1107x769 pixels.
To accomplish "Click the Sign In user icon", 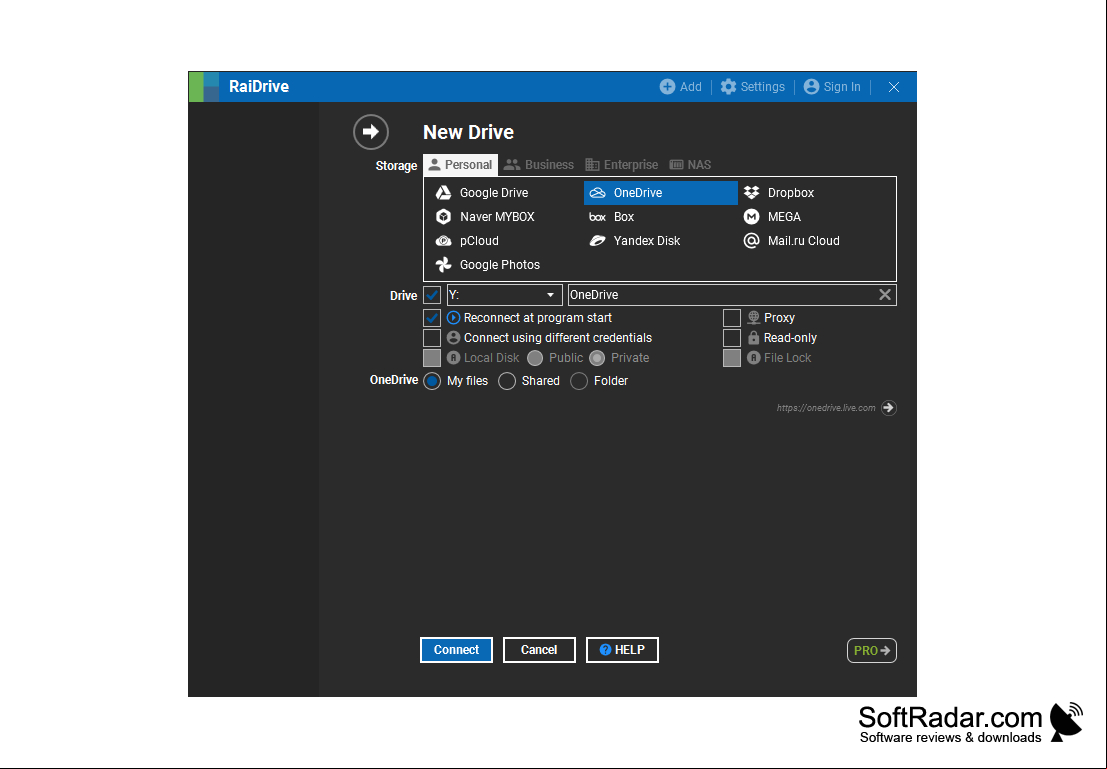I will pos(811,87).
